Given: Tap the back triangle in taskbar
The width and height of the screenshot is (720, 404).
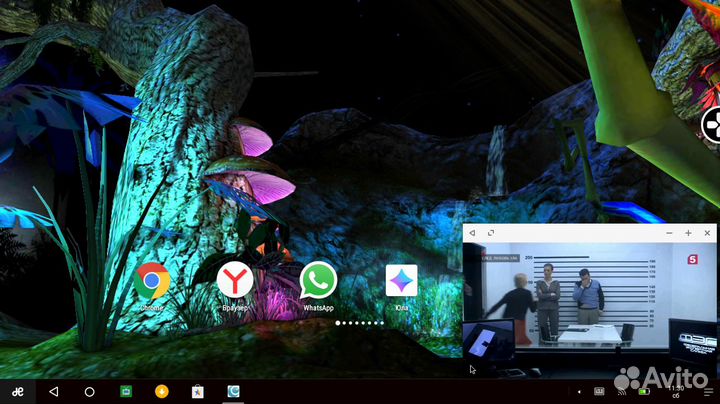Looking at the screenshot, I should pos(54,392).
